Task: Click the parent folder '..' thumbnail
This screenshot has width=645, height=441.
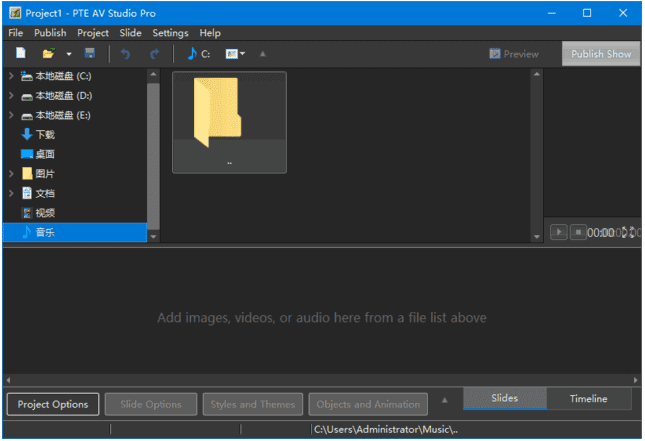Action: pos(229,122)
